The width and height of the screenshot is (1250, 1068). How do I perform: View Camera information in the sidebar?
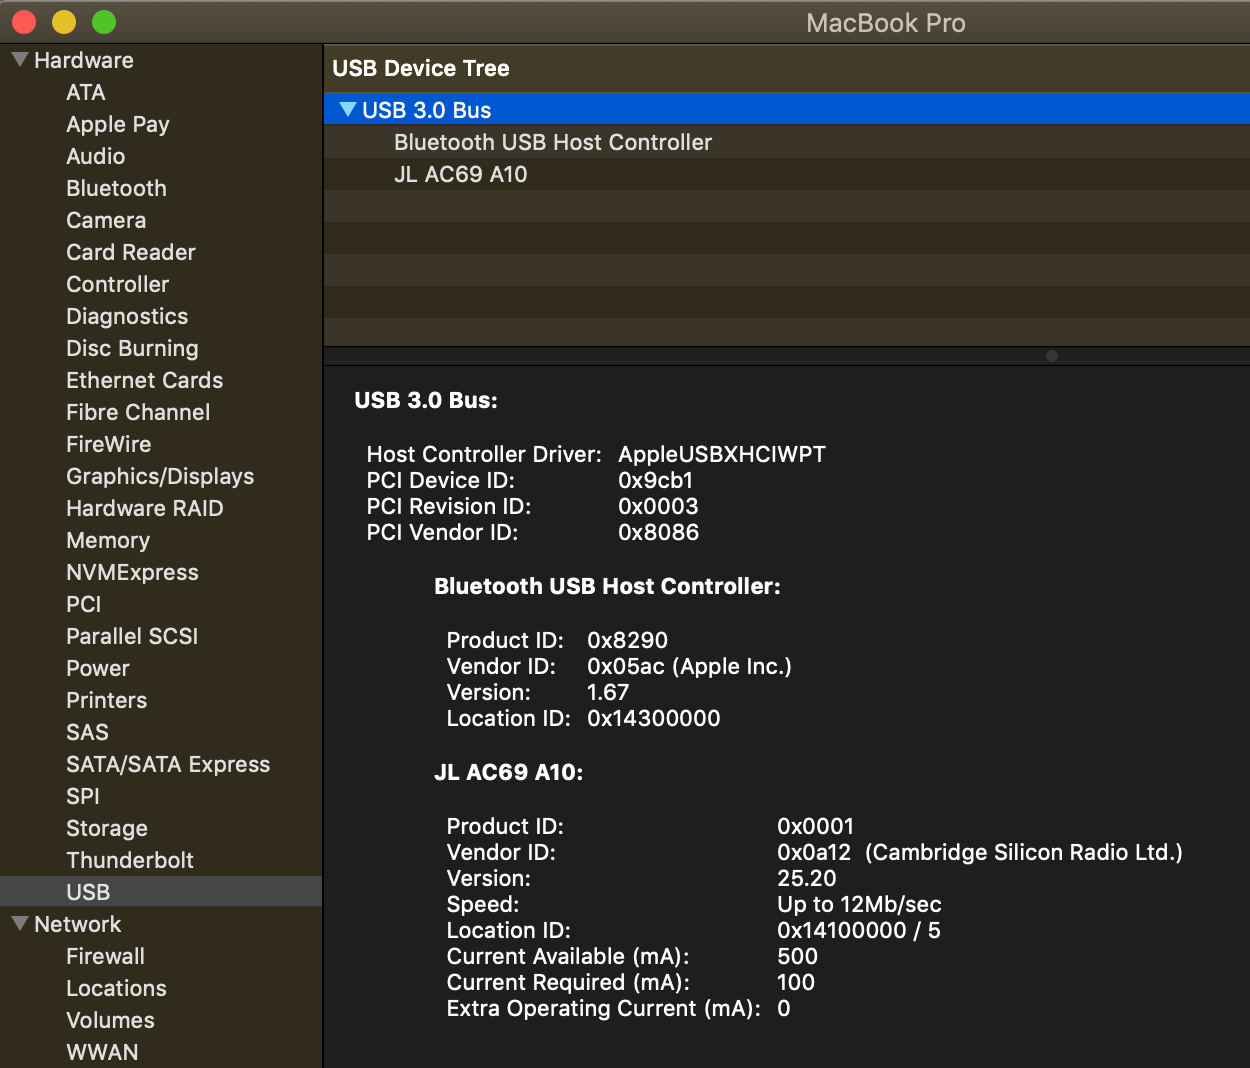click(106, 220)
